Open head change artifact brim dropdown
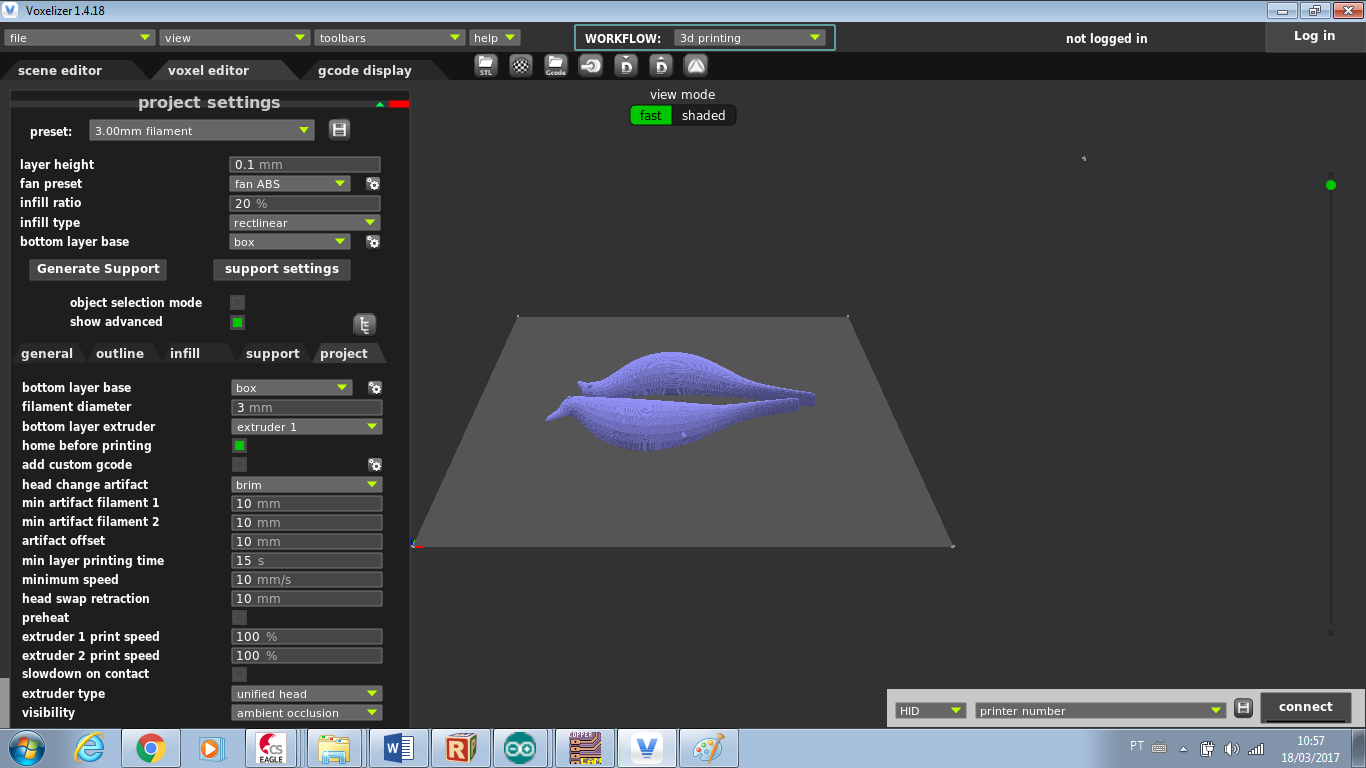The width and height of the screenshot is (1366, 768). point(307,485)
